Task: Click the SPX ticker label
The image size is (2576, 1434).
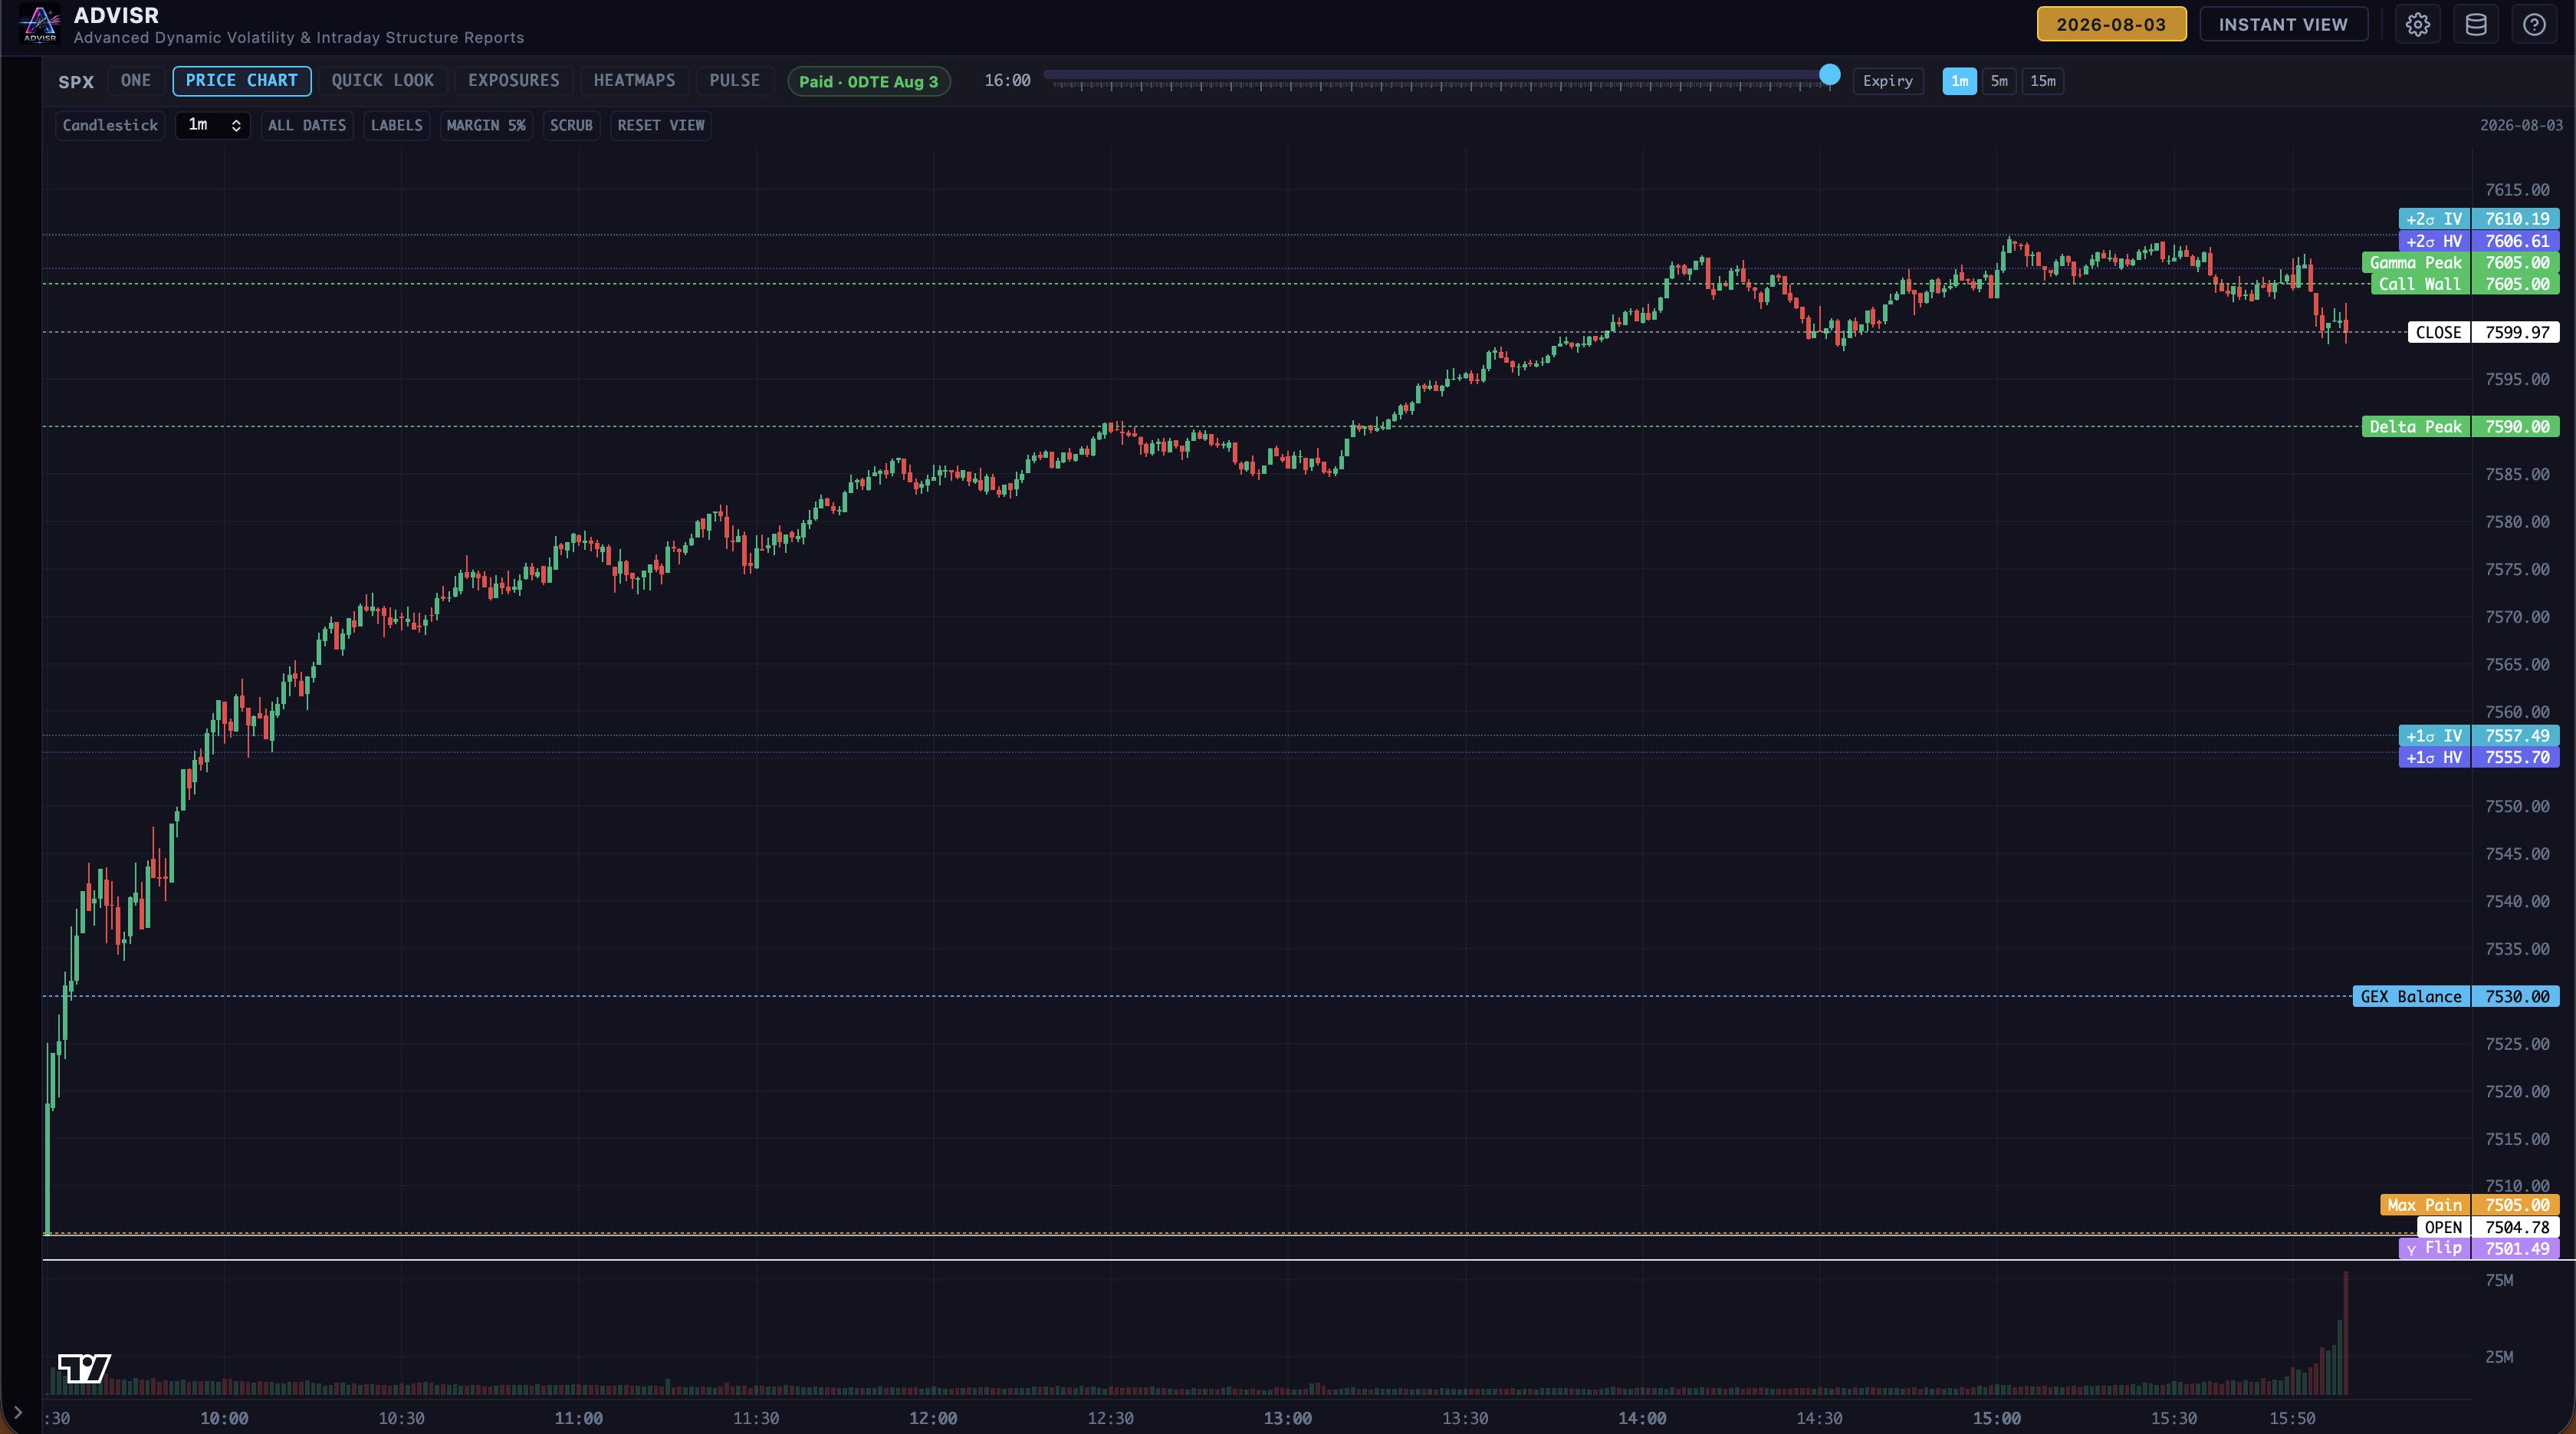Action: point(76,82)
